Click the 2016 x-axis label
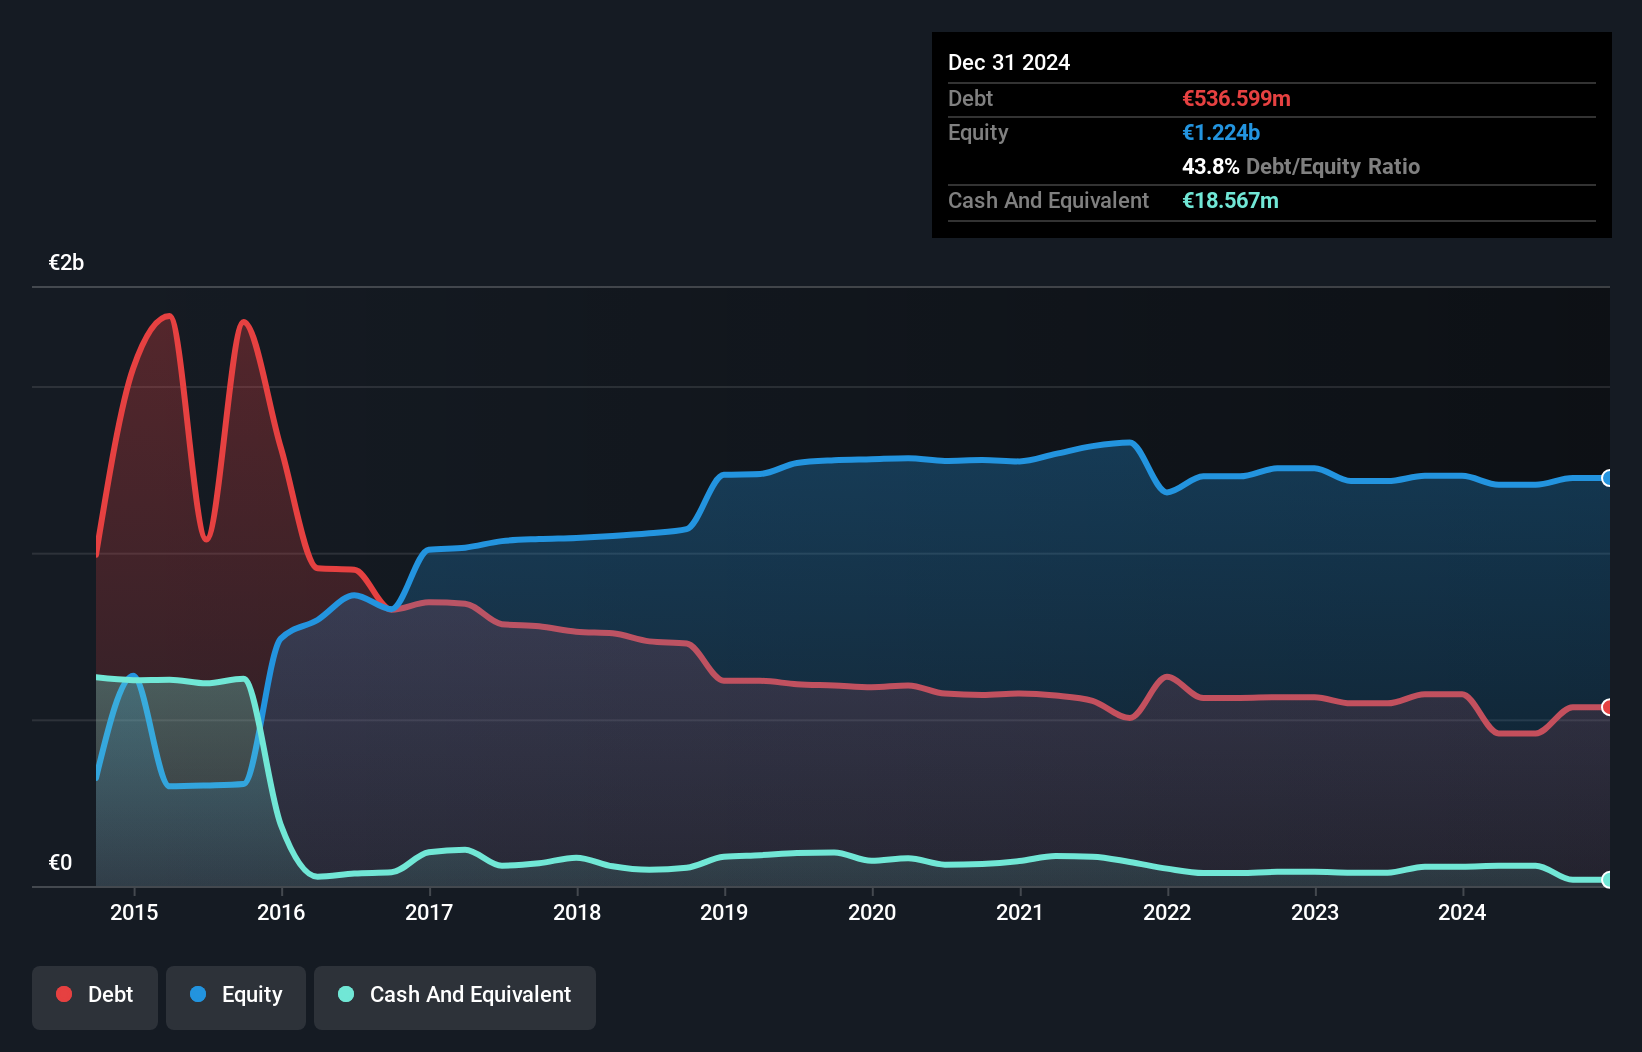This screenshot has height=1052, width=1642. tap(281, 912)
